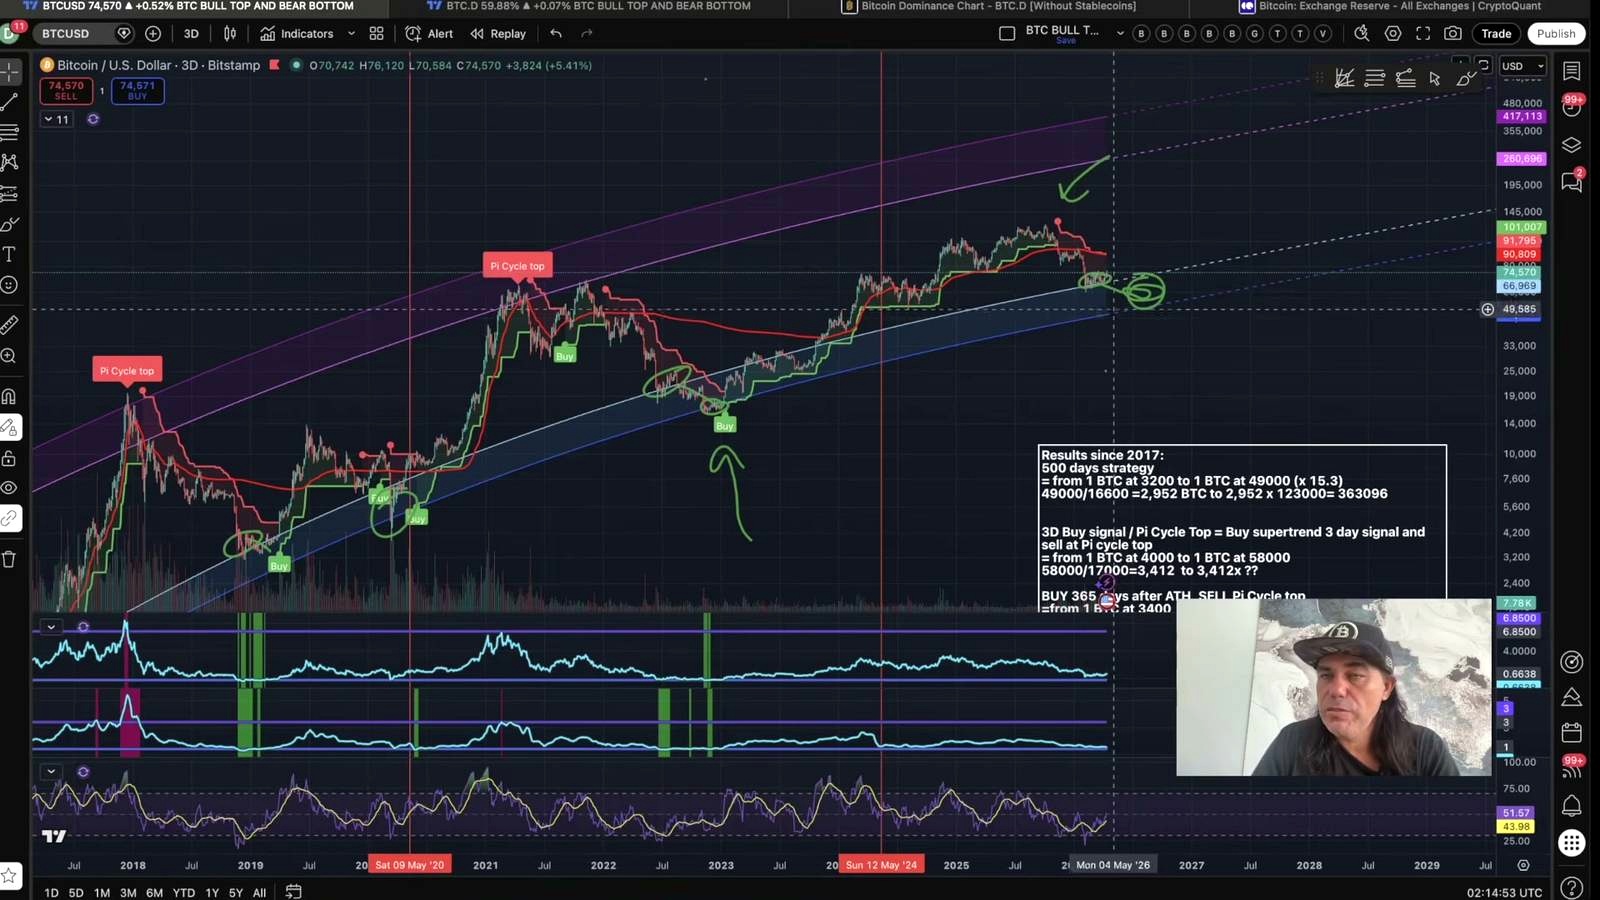This screenshot has height=900, width=1600.
Task: Open chart settings hexagon gear icon
Action: [x=1393, y=34]
